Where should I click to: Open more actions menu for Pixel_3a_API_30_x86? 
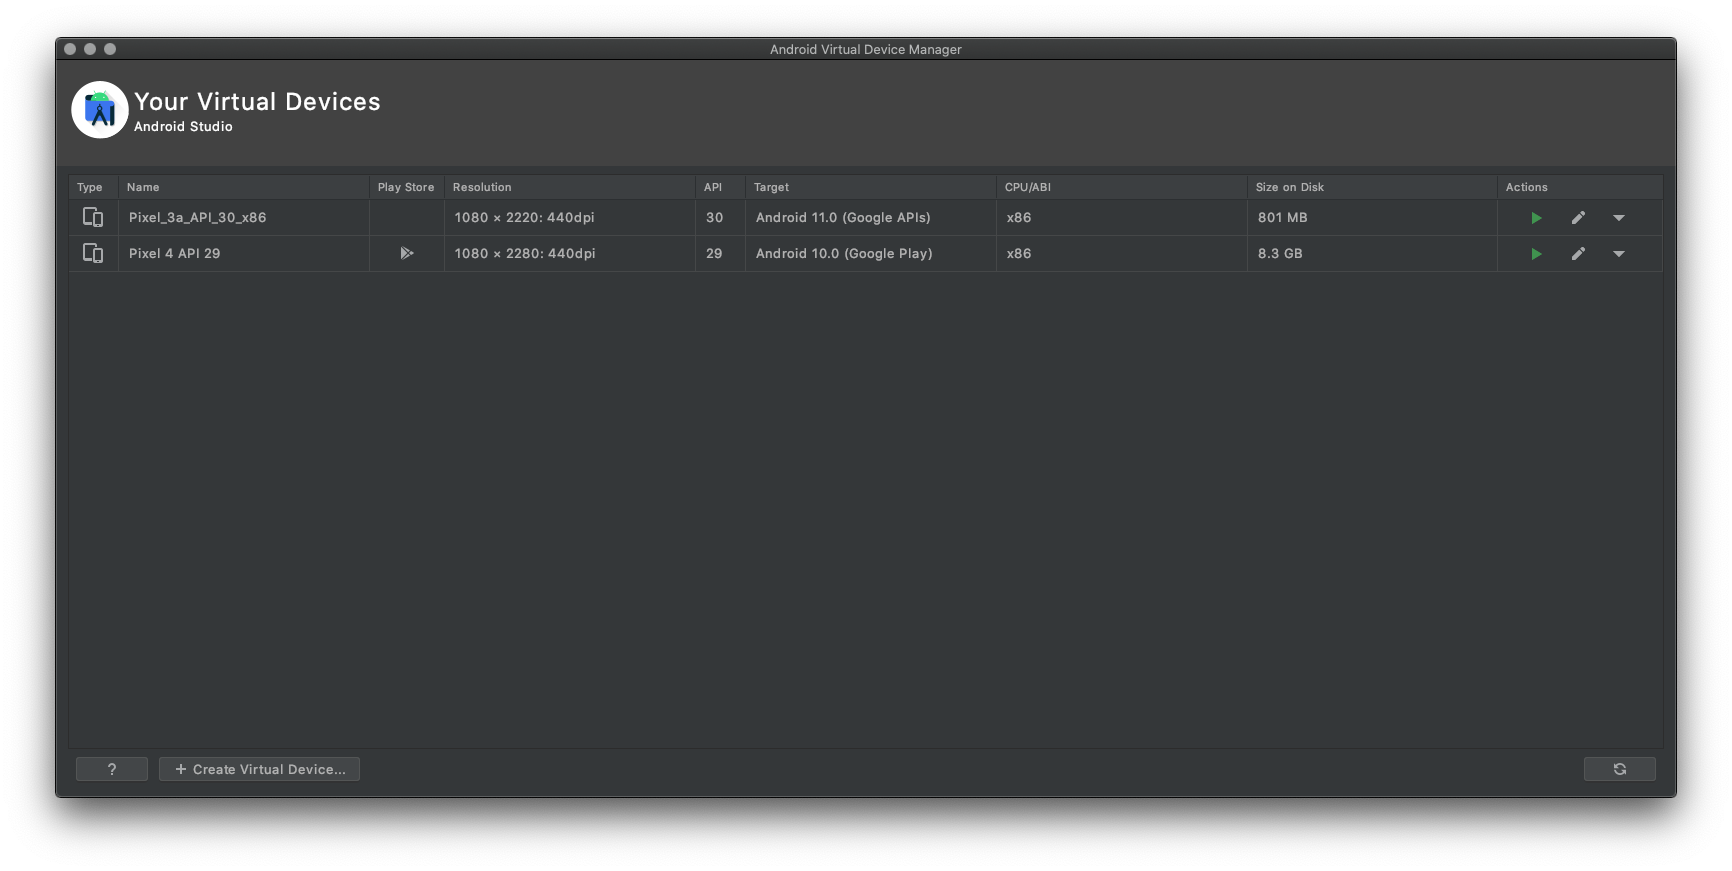pos(1619,218)
